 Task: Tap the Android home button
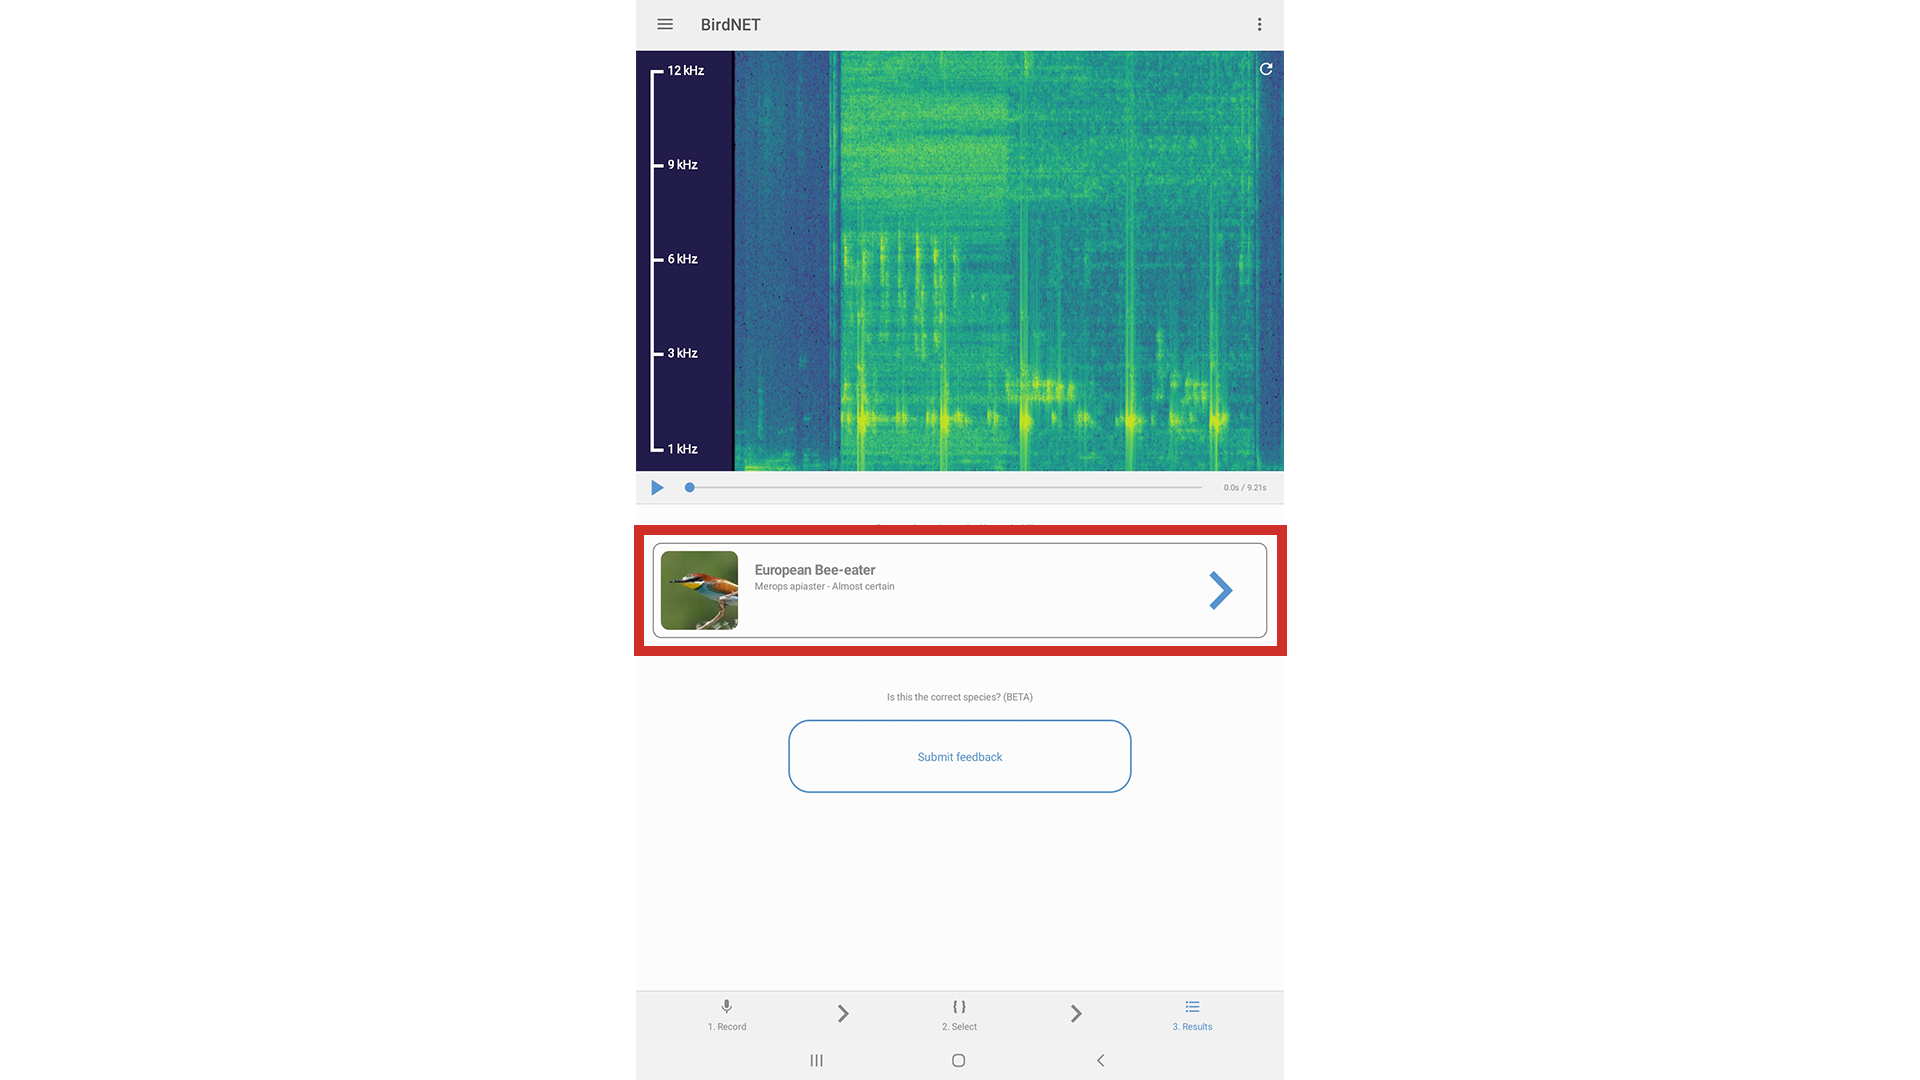958,1060
